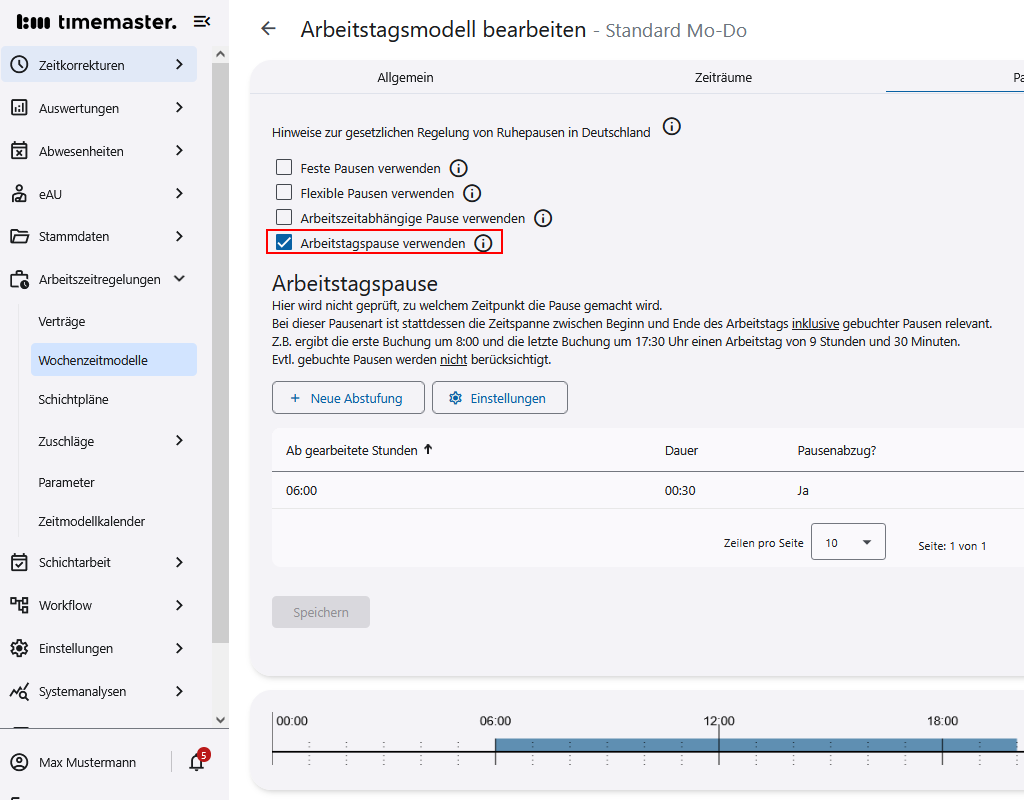Click the 12:00 marker on timeline

pyautogui.click(x=719, y=721)
